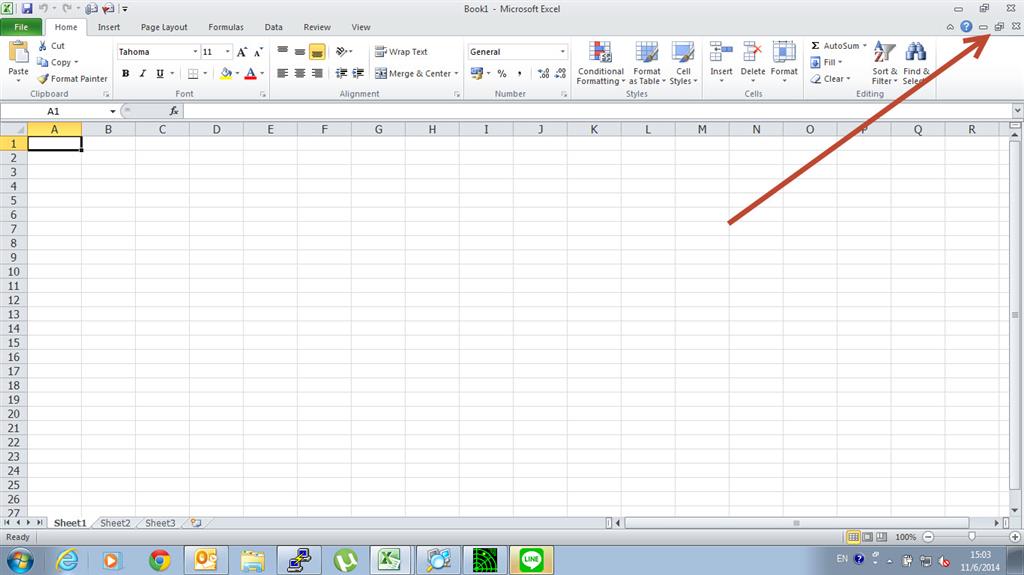Increase the cell indent
Image resolution: width=1024 pixels, height=575 pixels.
coord(358,73)
